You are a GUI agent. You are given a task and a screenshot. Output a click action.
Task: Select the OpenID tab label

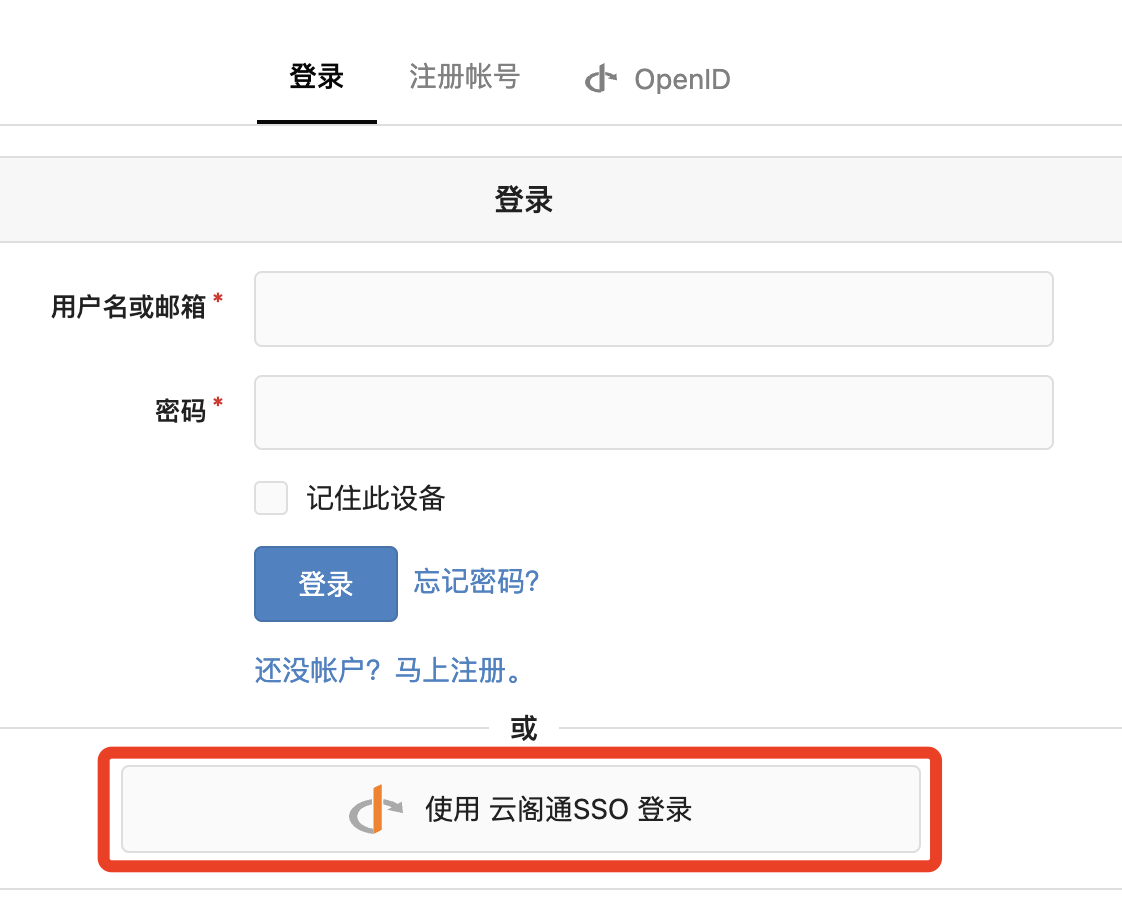(x=682, y=80)
